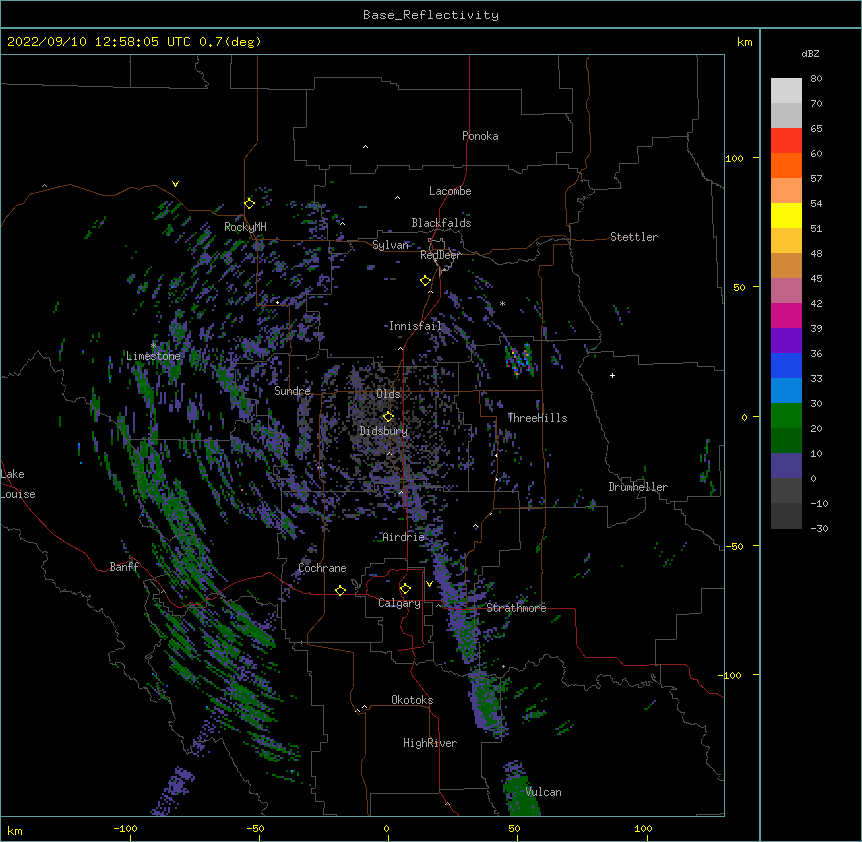Click the RockyMH label

pos(245,226)
